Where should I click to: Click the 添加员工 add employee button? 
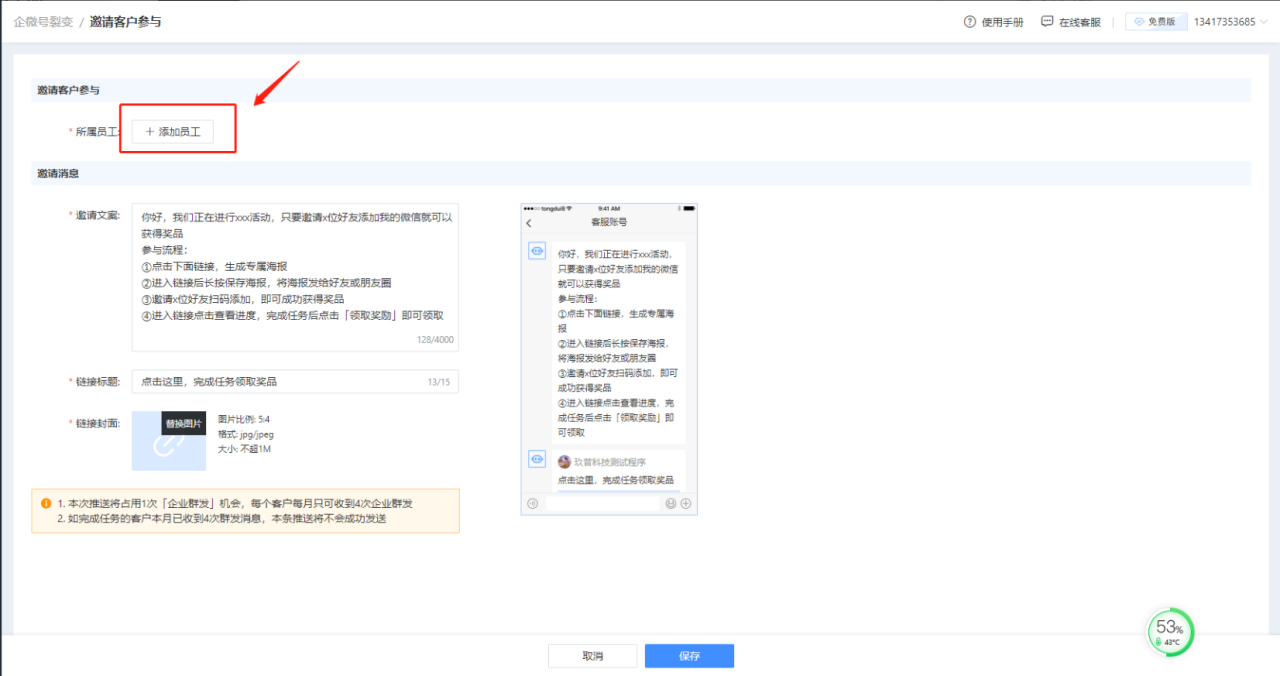[178, 131]
